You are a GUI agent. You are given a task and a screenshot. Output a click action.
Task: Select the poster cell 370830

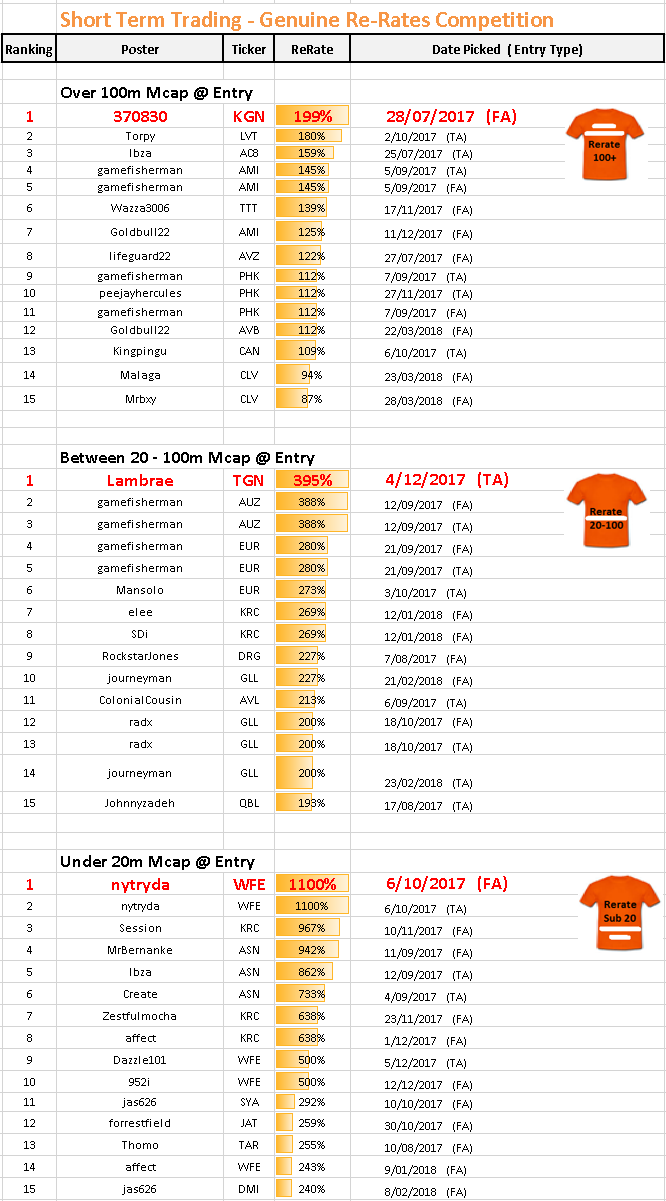tap(139, 117)
